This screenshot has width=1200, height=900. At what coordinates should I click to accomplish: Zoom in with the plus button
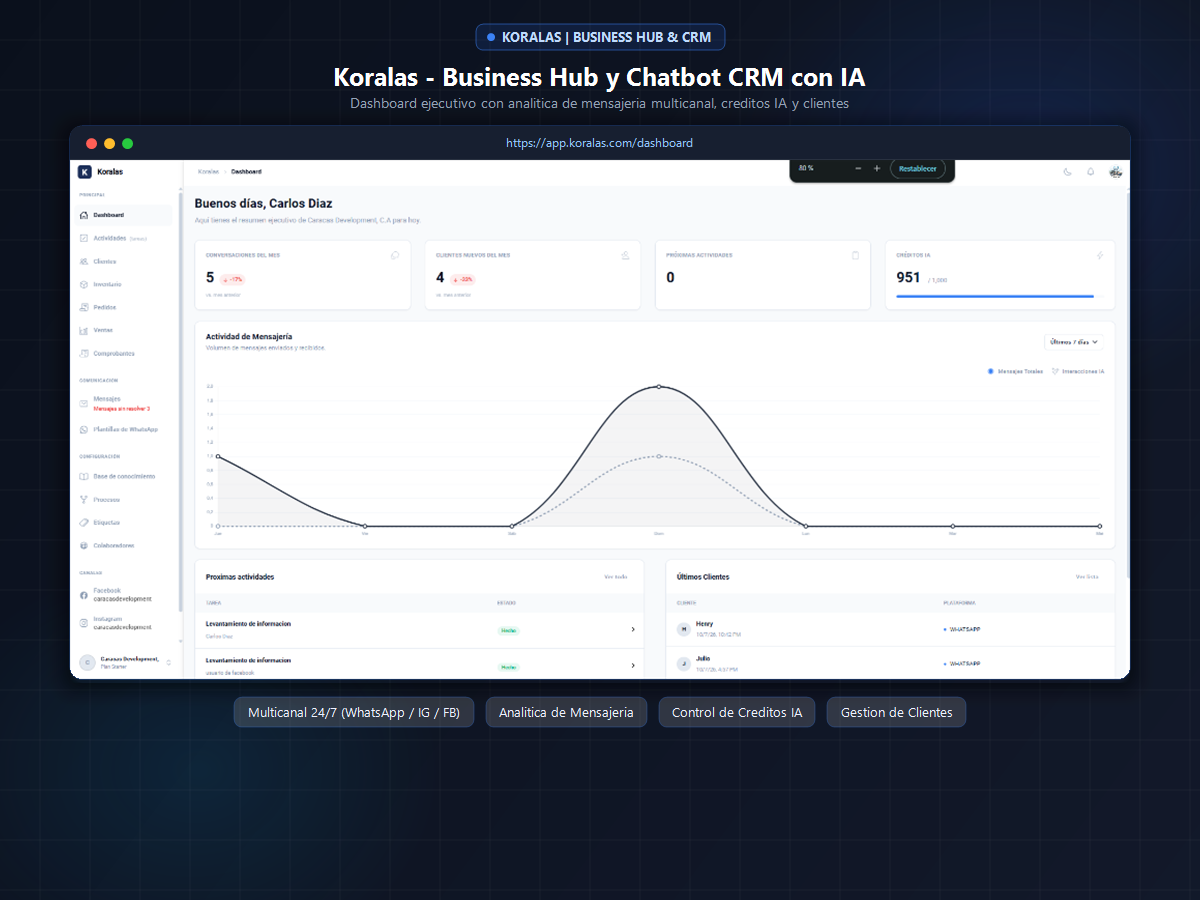[x=877, y=168]
